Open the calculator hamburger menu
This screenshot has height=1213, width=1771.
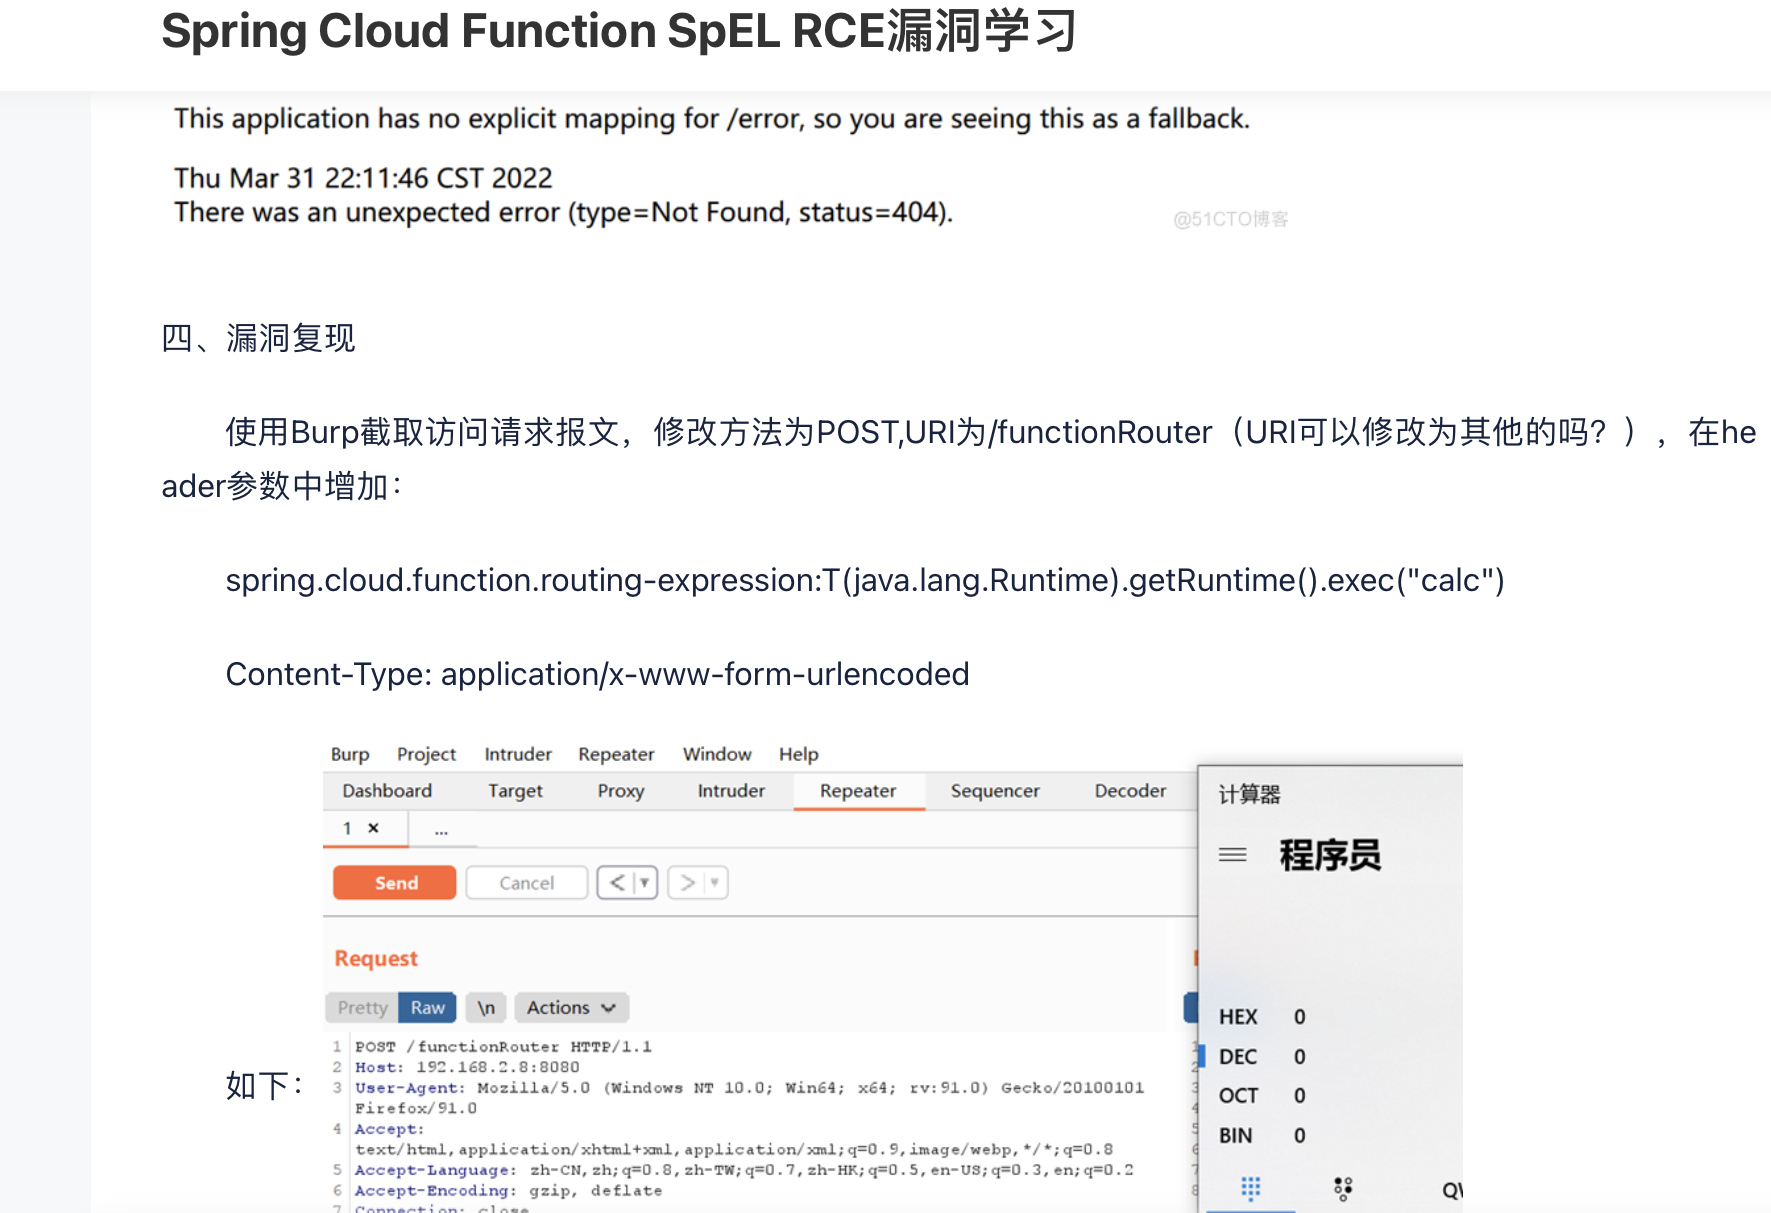(x=1233, y=855)
